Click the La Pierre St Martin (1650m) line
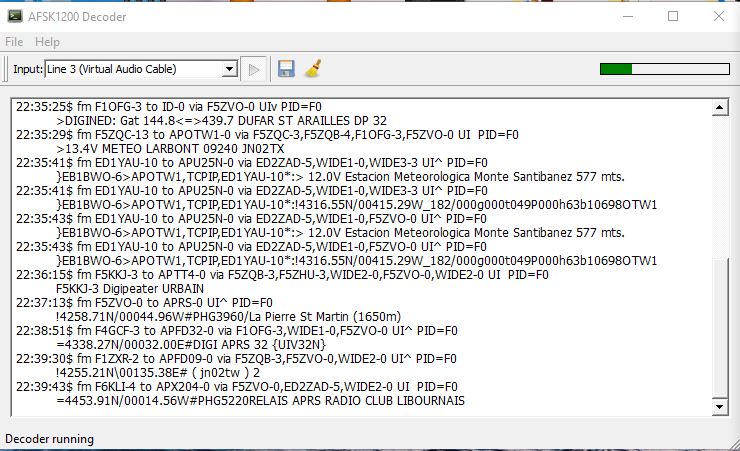Viewport: 740px width, 451px height. point(228,317)
